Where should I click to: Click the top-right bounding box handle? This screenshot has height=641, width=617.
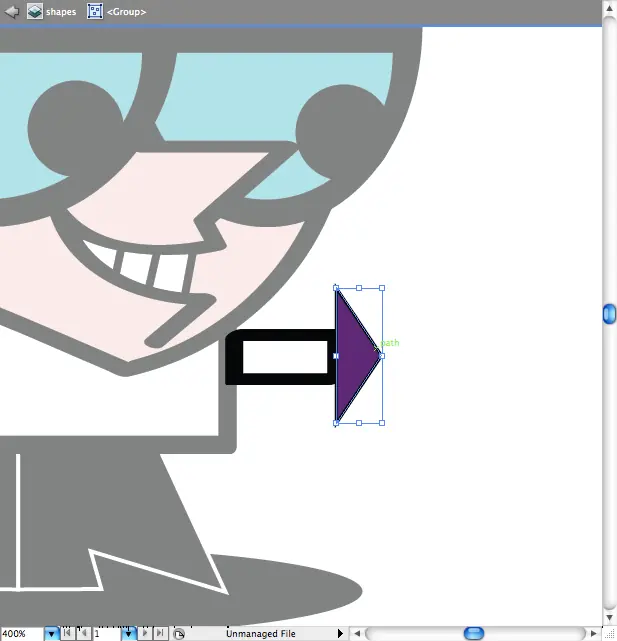pyautogui.click(x=382, y=288)
